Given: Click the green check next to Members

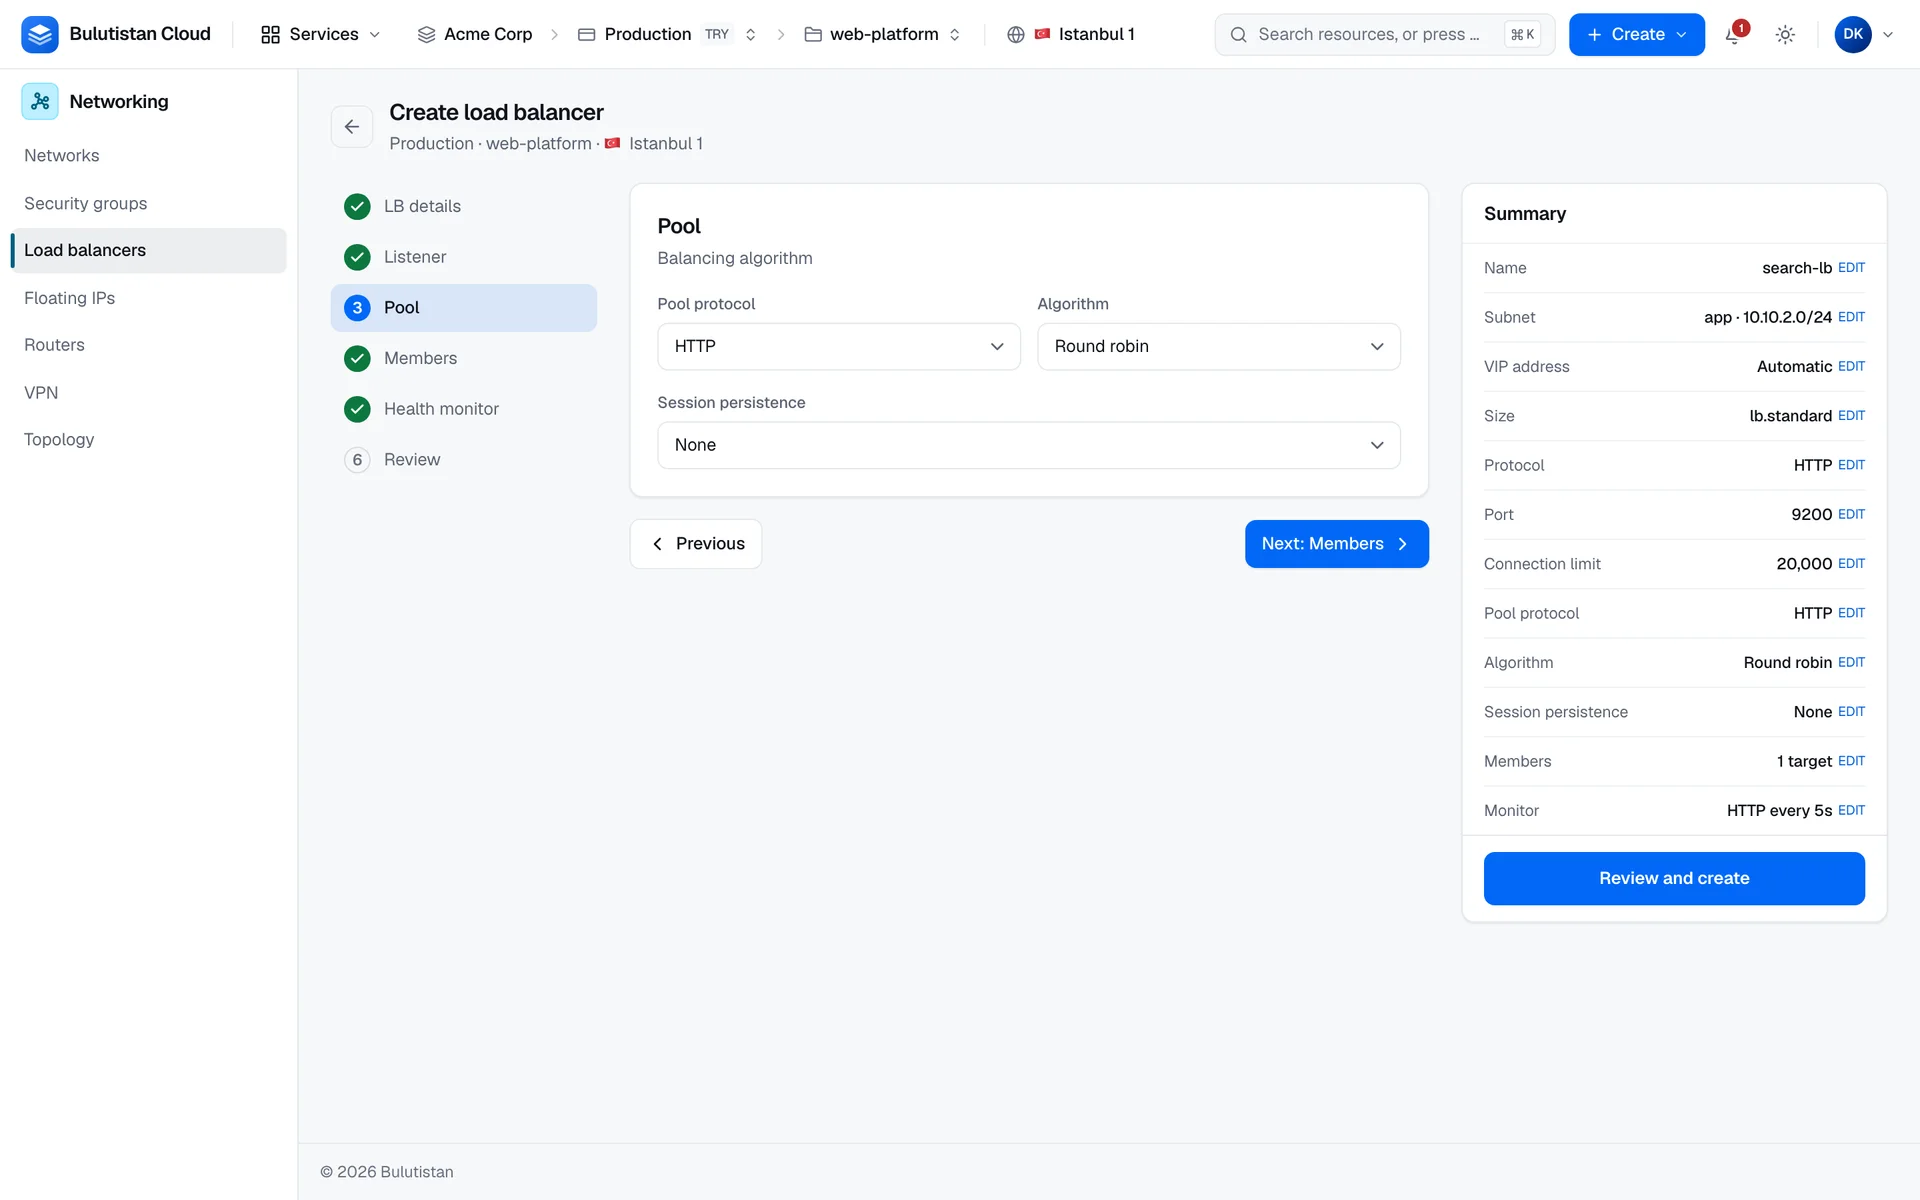Looking at the screenshot, I should pos(357,358).
